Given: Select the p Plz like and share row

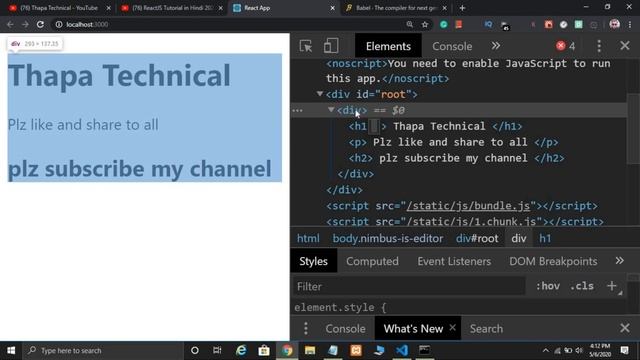Looking at the screenshot, I should (453, 142).
